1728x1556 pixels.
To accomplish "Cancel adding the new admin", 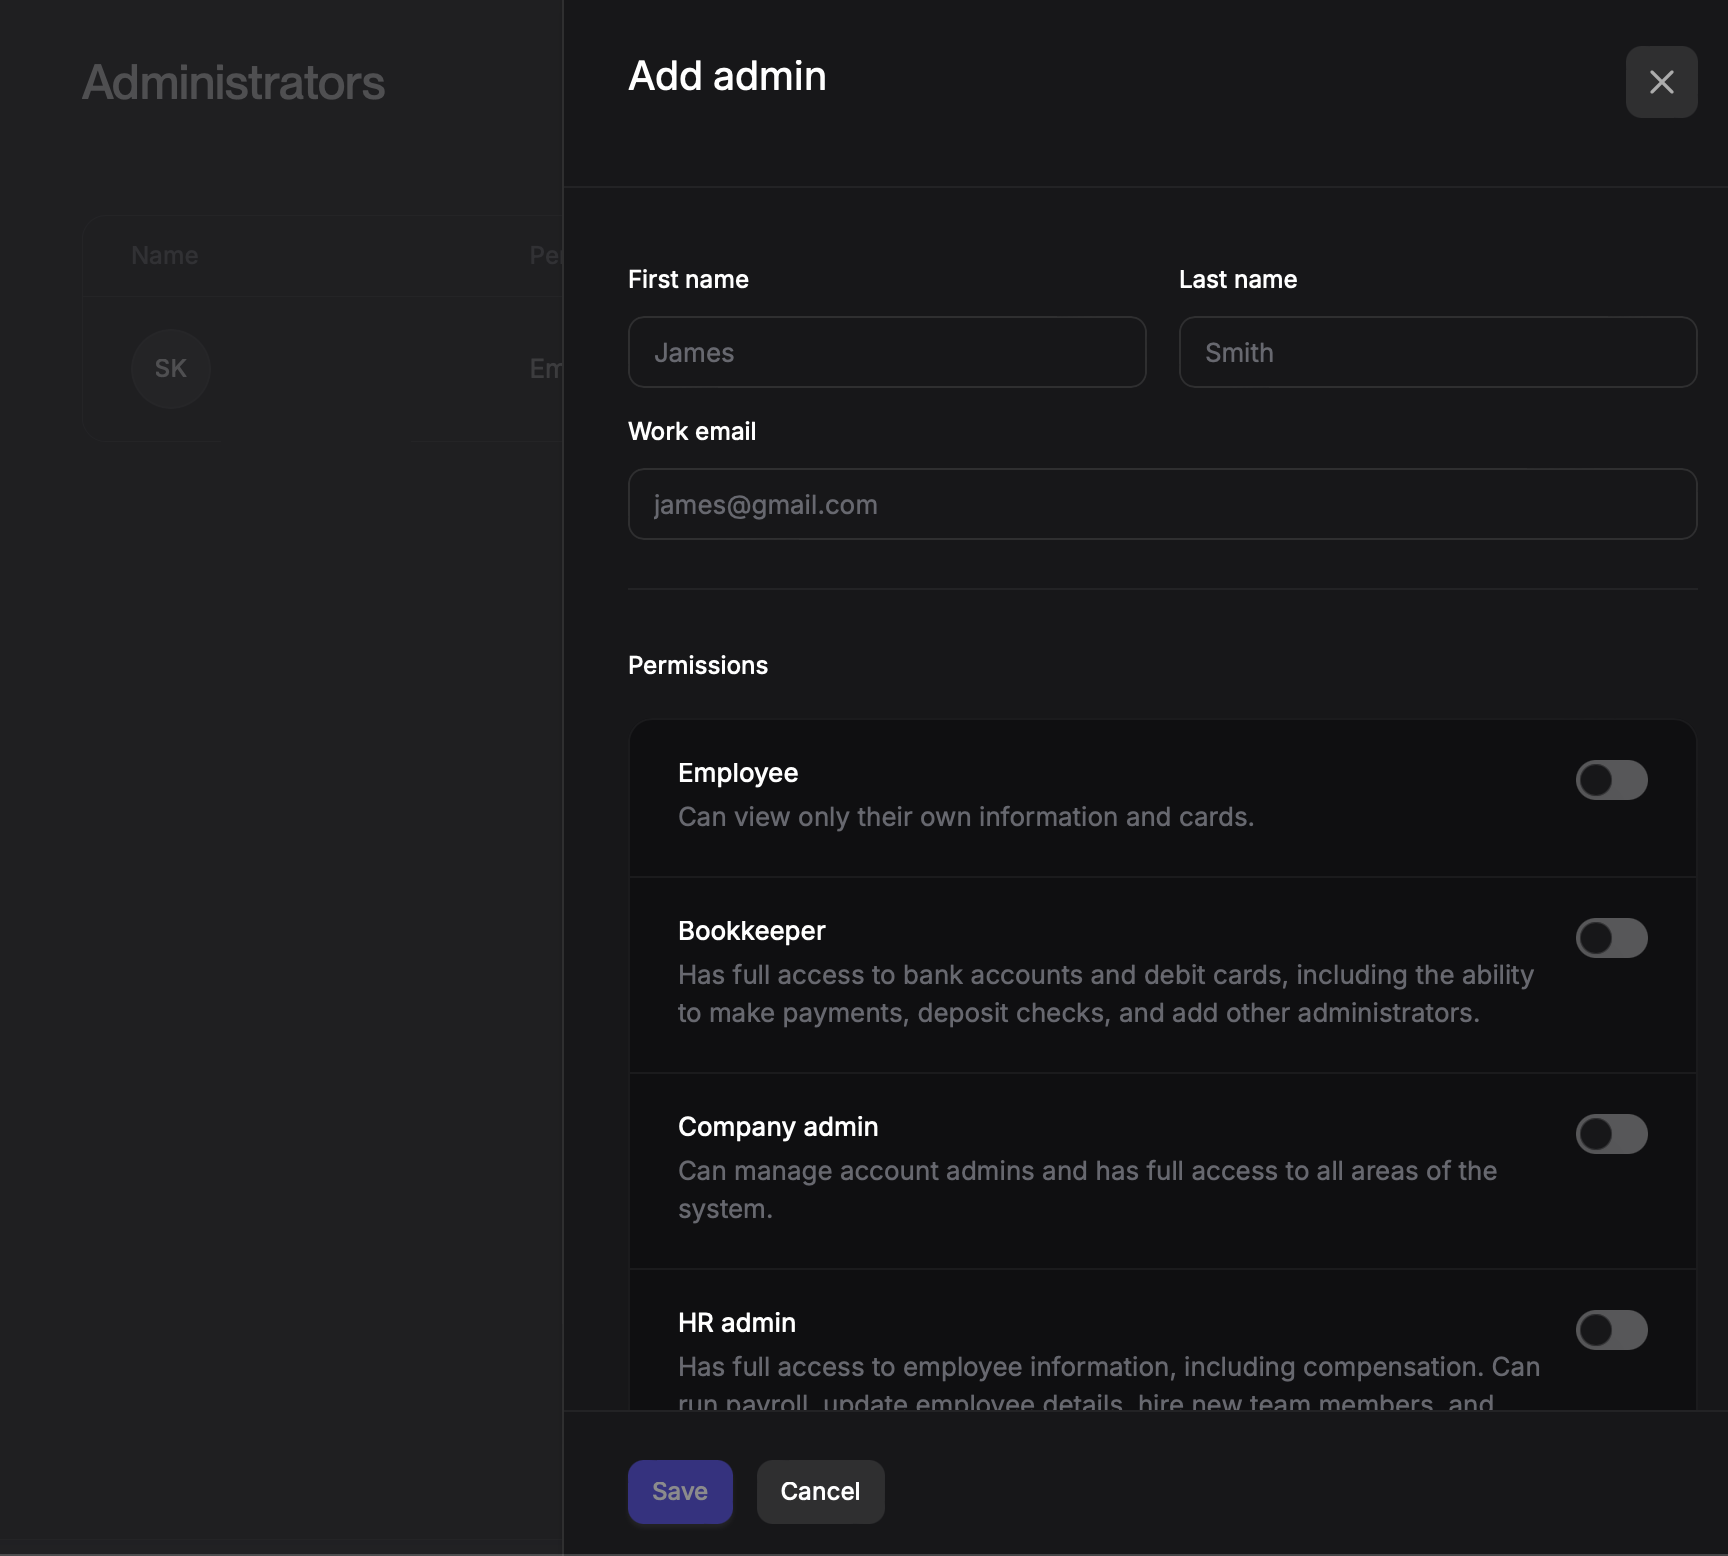I will point(820,1491).
